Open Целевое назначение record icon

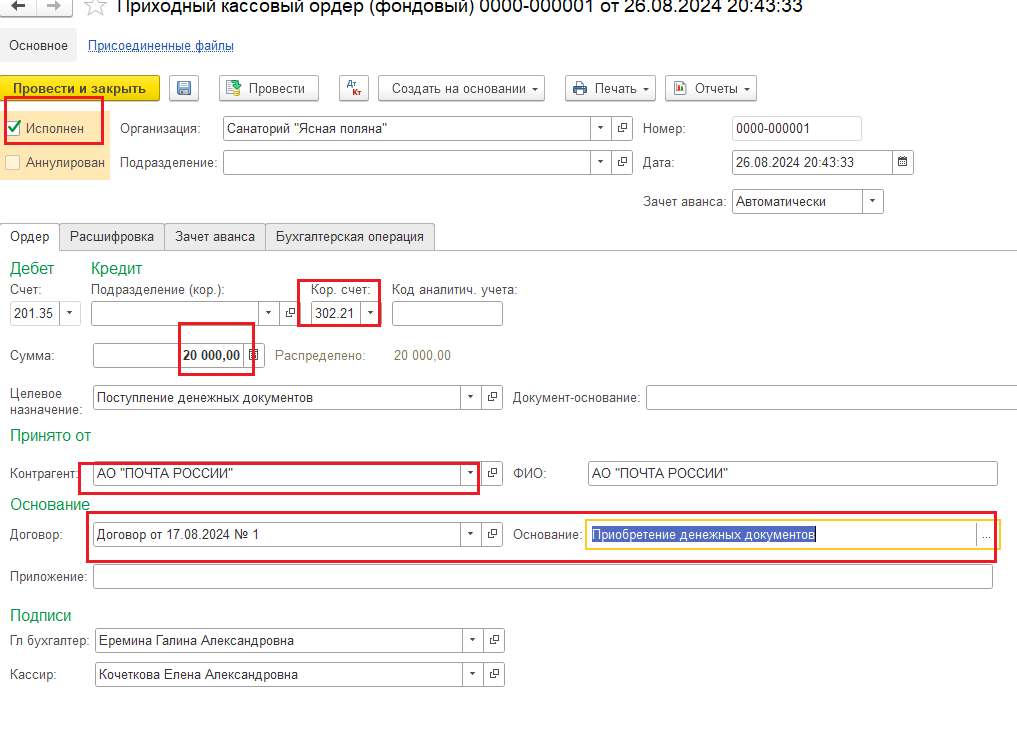(x=492, y=397)
